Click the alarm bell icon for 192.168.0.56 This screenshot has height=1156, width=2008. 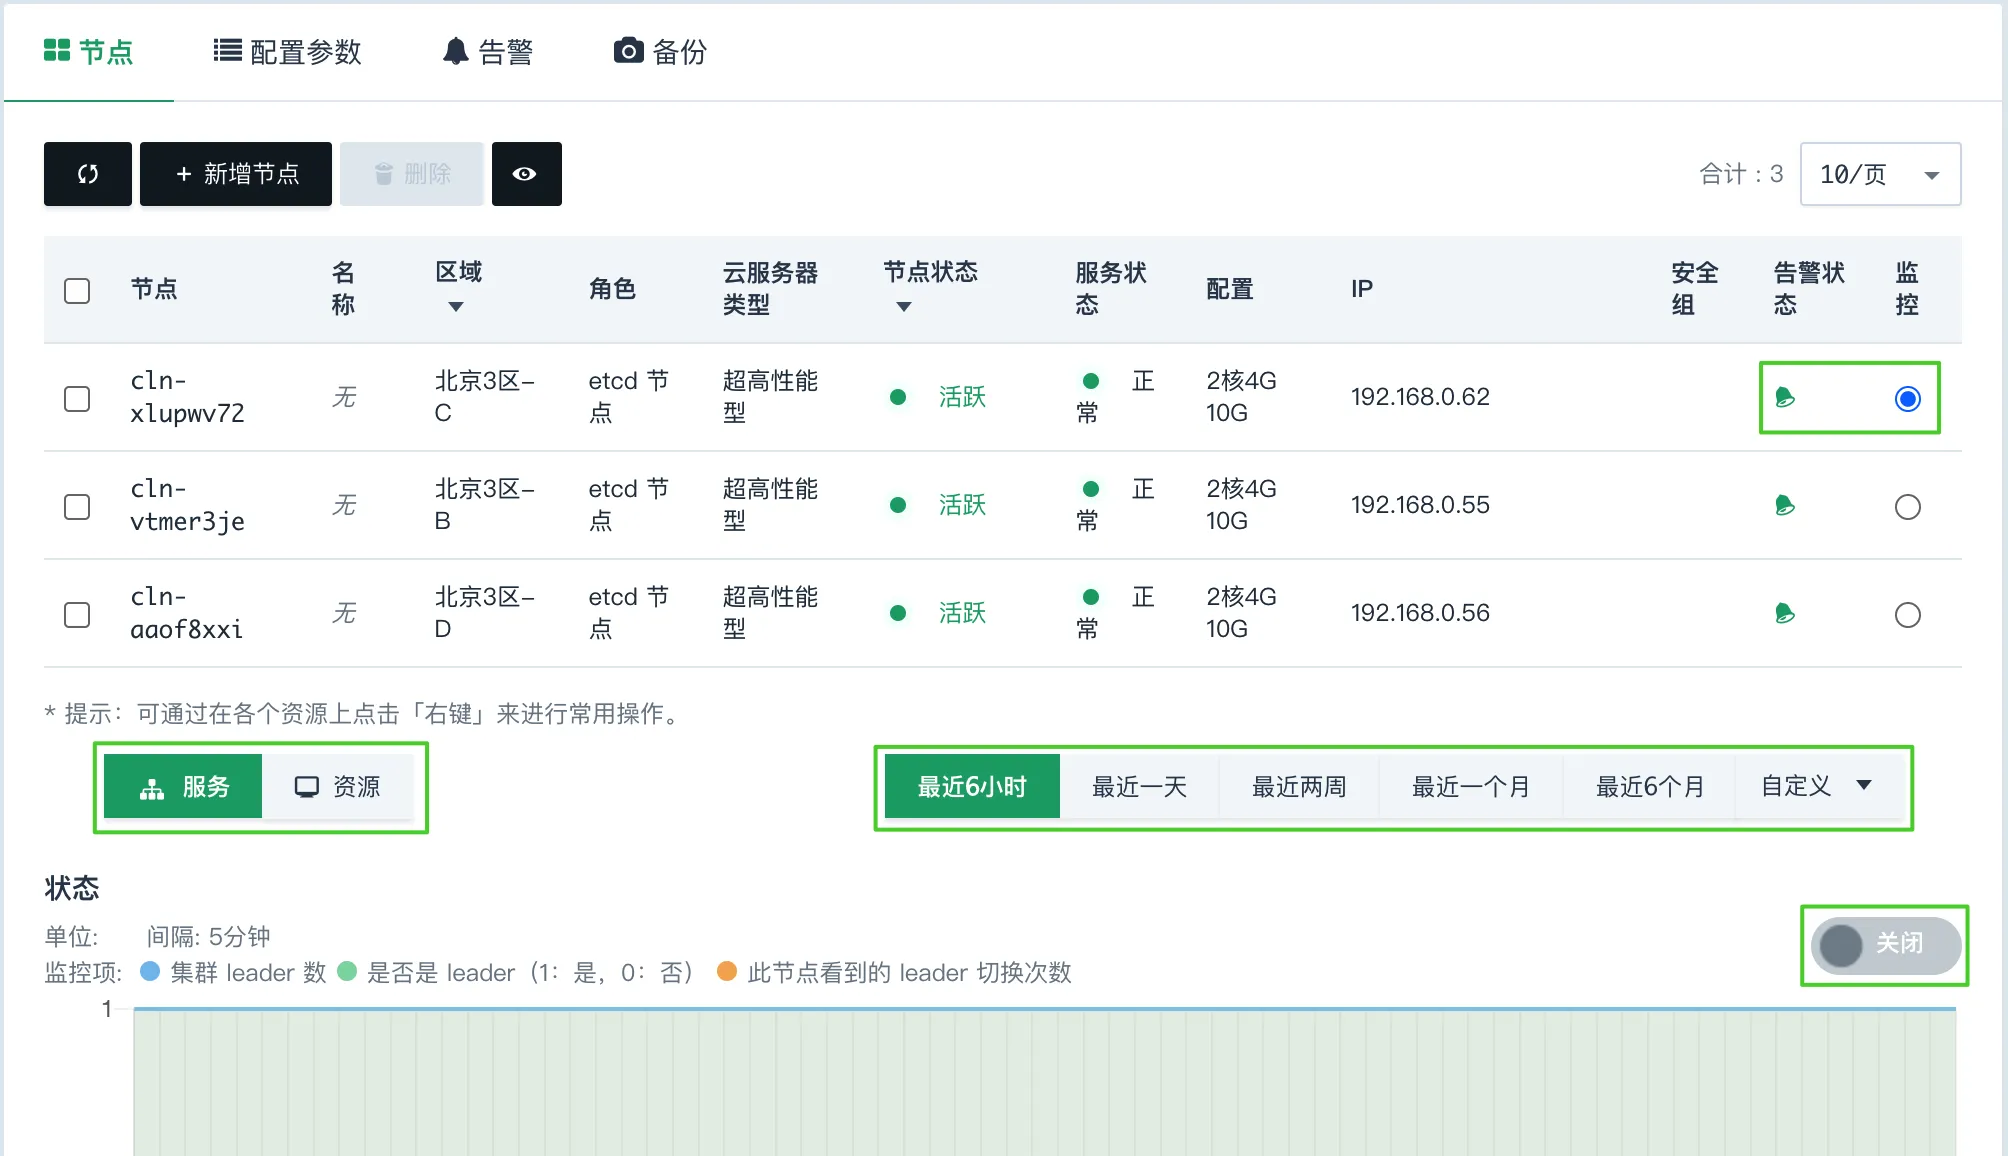(1785, 614)
